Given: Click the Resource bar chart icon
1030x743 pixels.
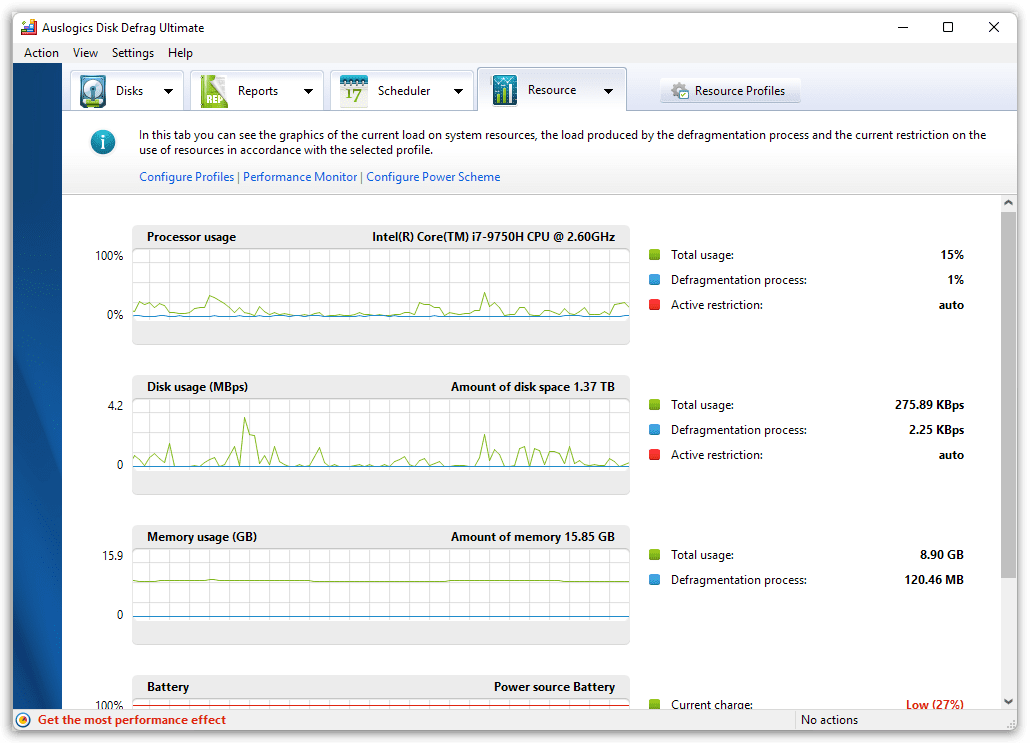Looking at the screenshot, I should pyautogui.click(x=504, y=90).
